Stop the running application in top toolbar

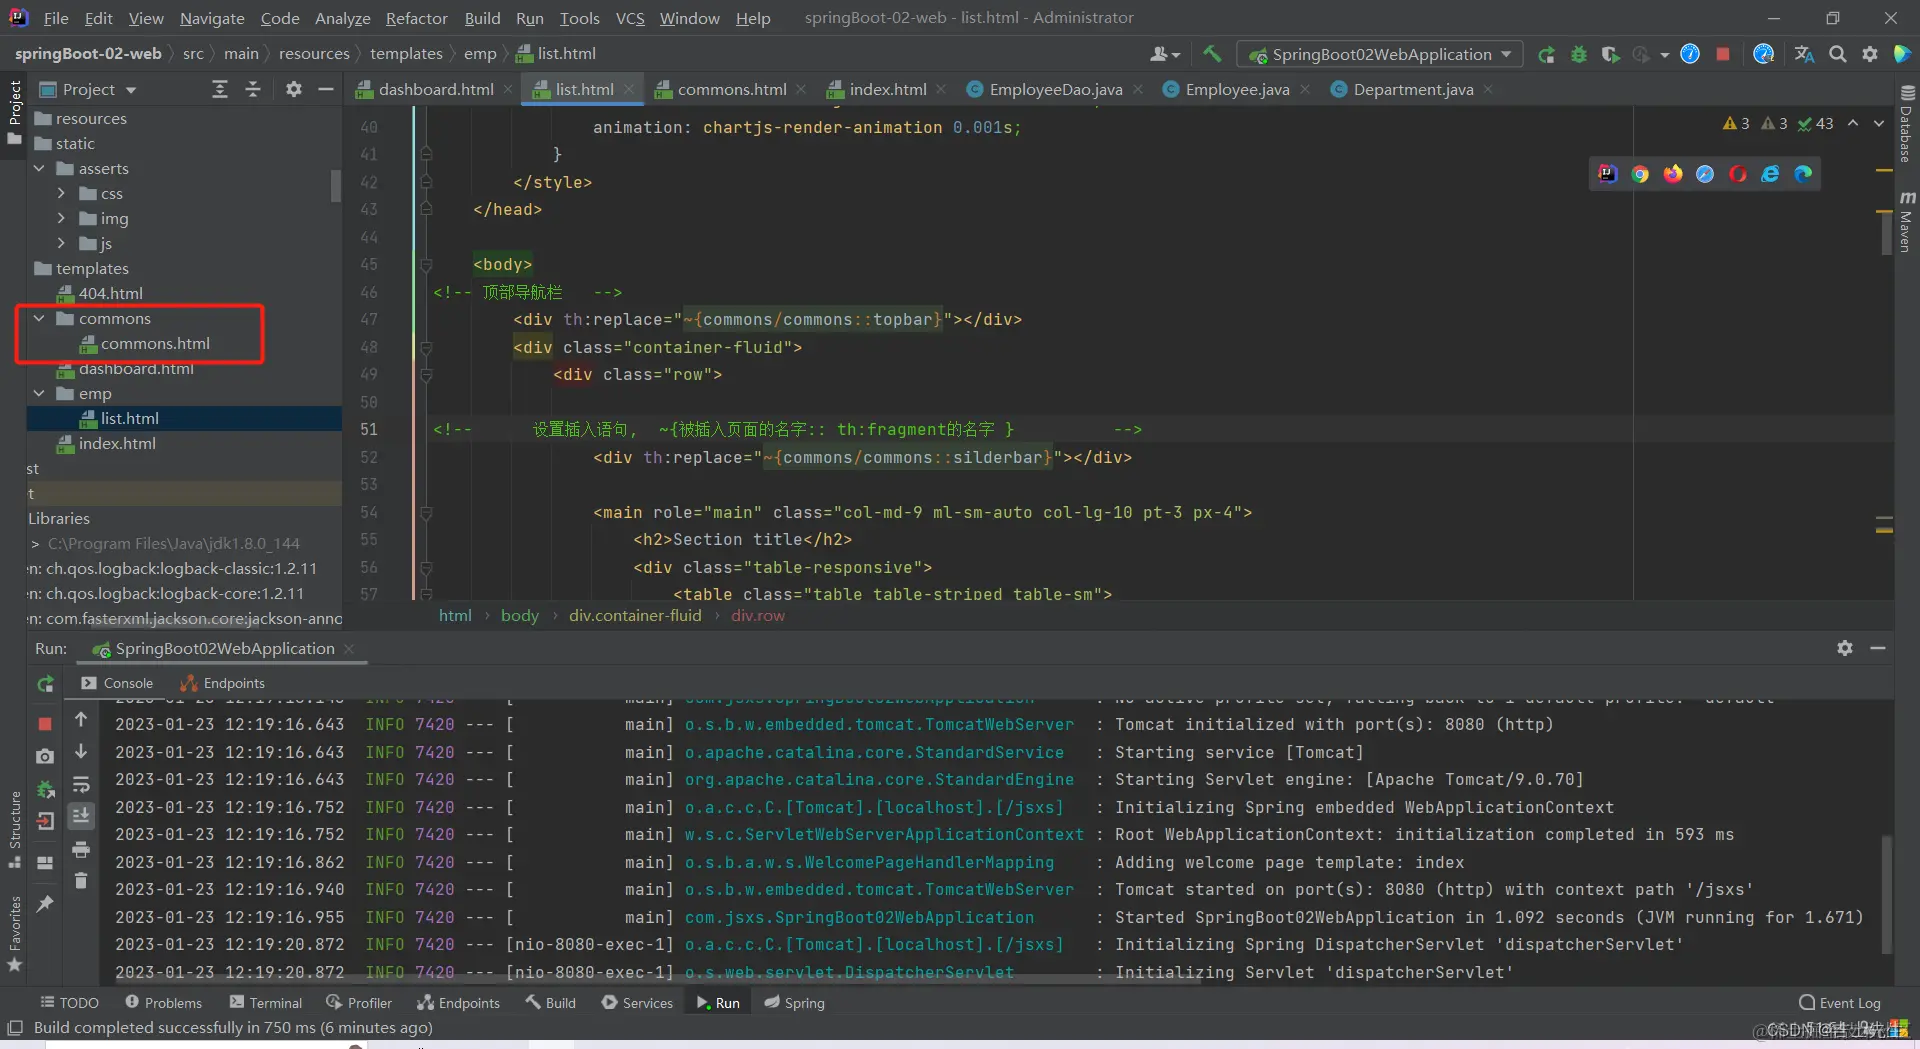tap(1722, 54)
